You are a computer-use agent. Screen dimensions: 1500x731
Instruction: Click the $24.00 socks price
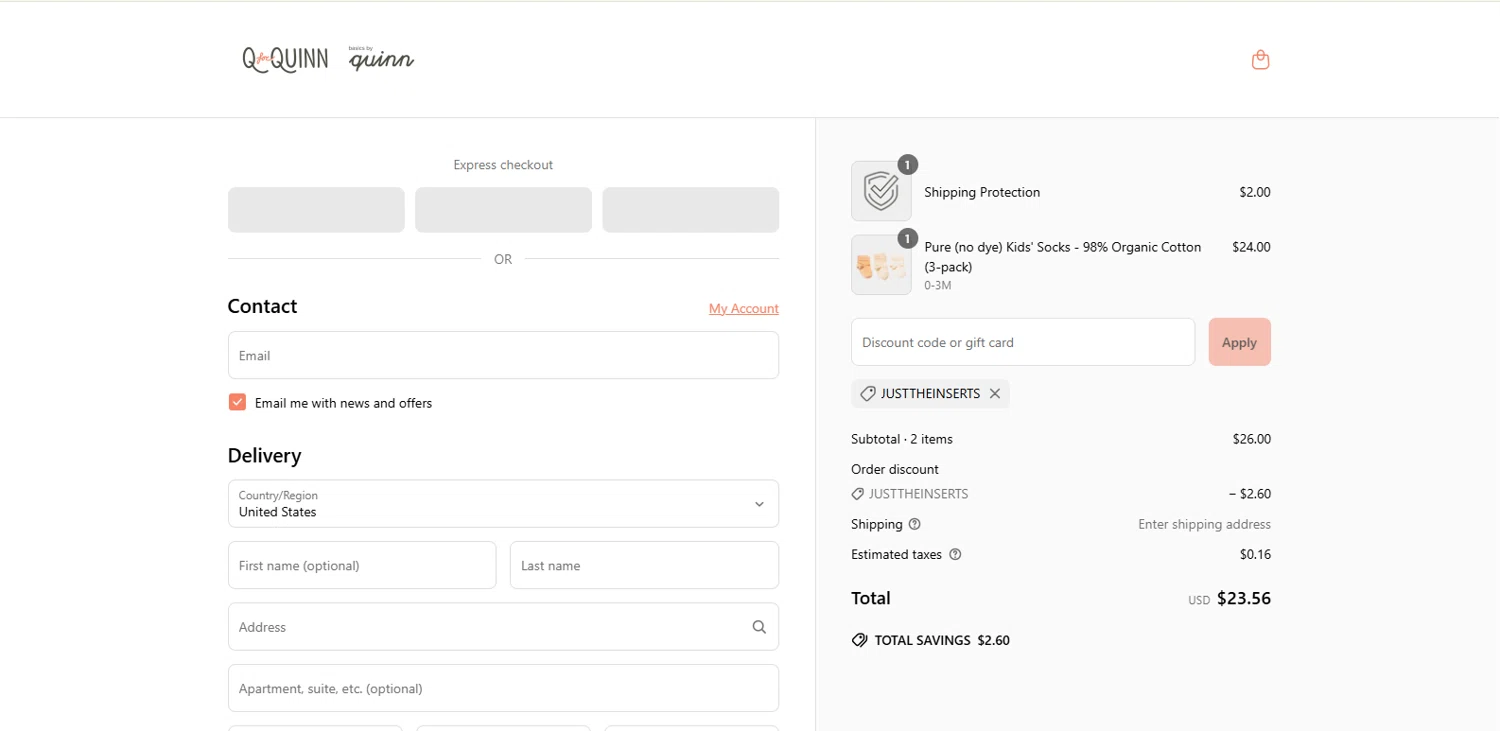1251,247
